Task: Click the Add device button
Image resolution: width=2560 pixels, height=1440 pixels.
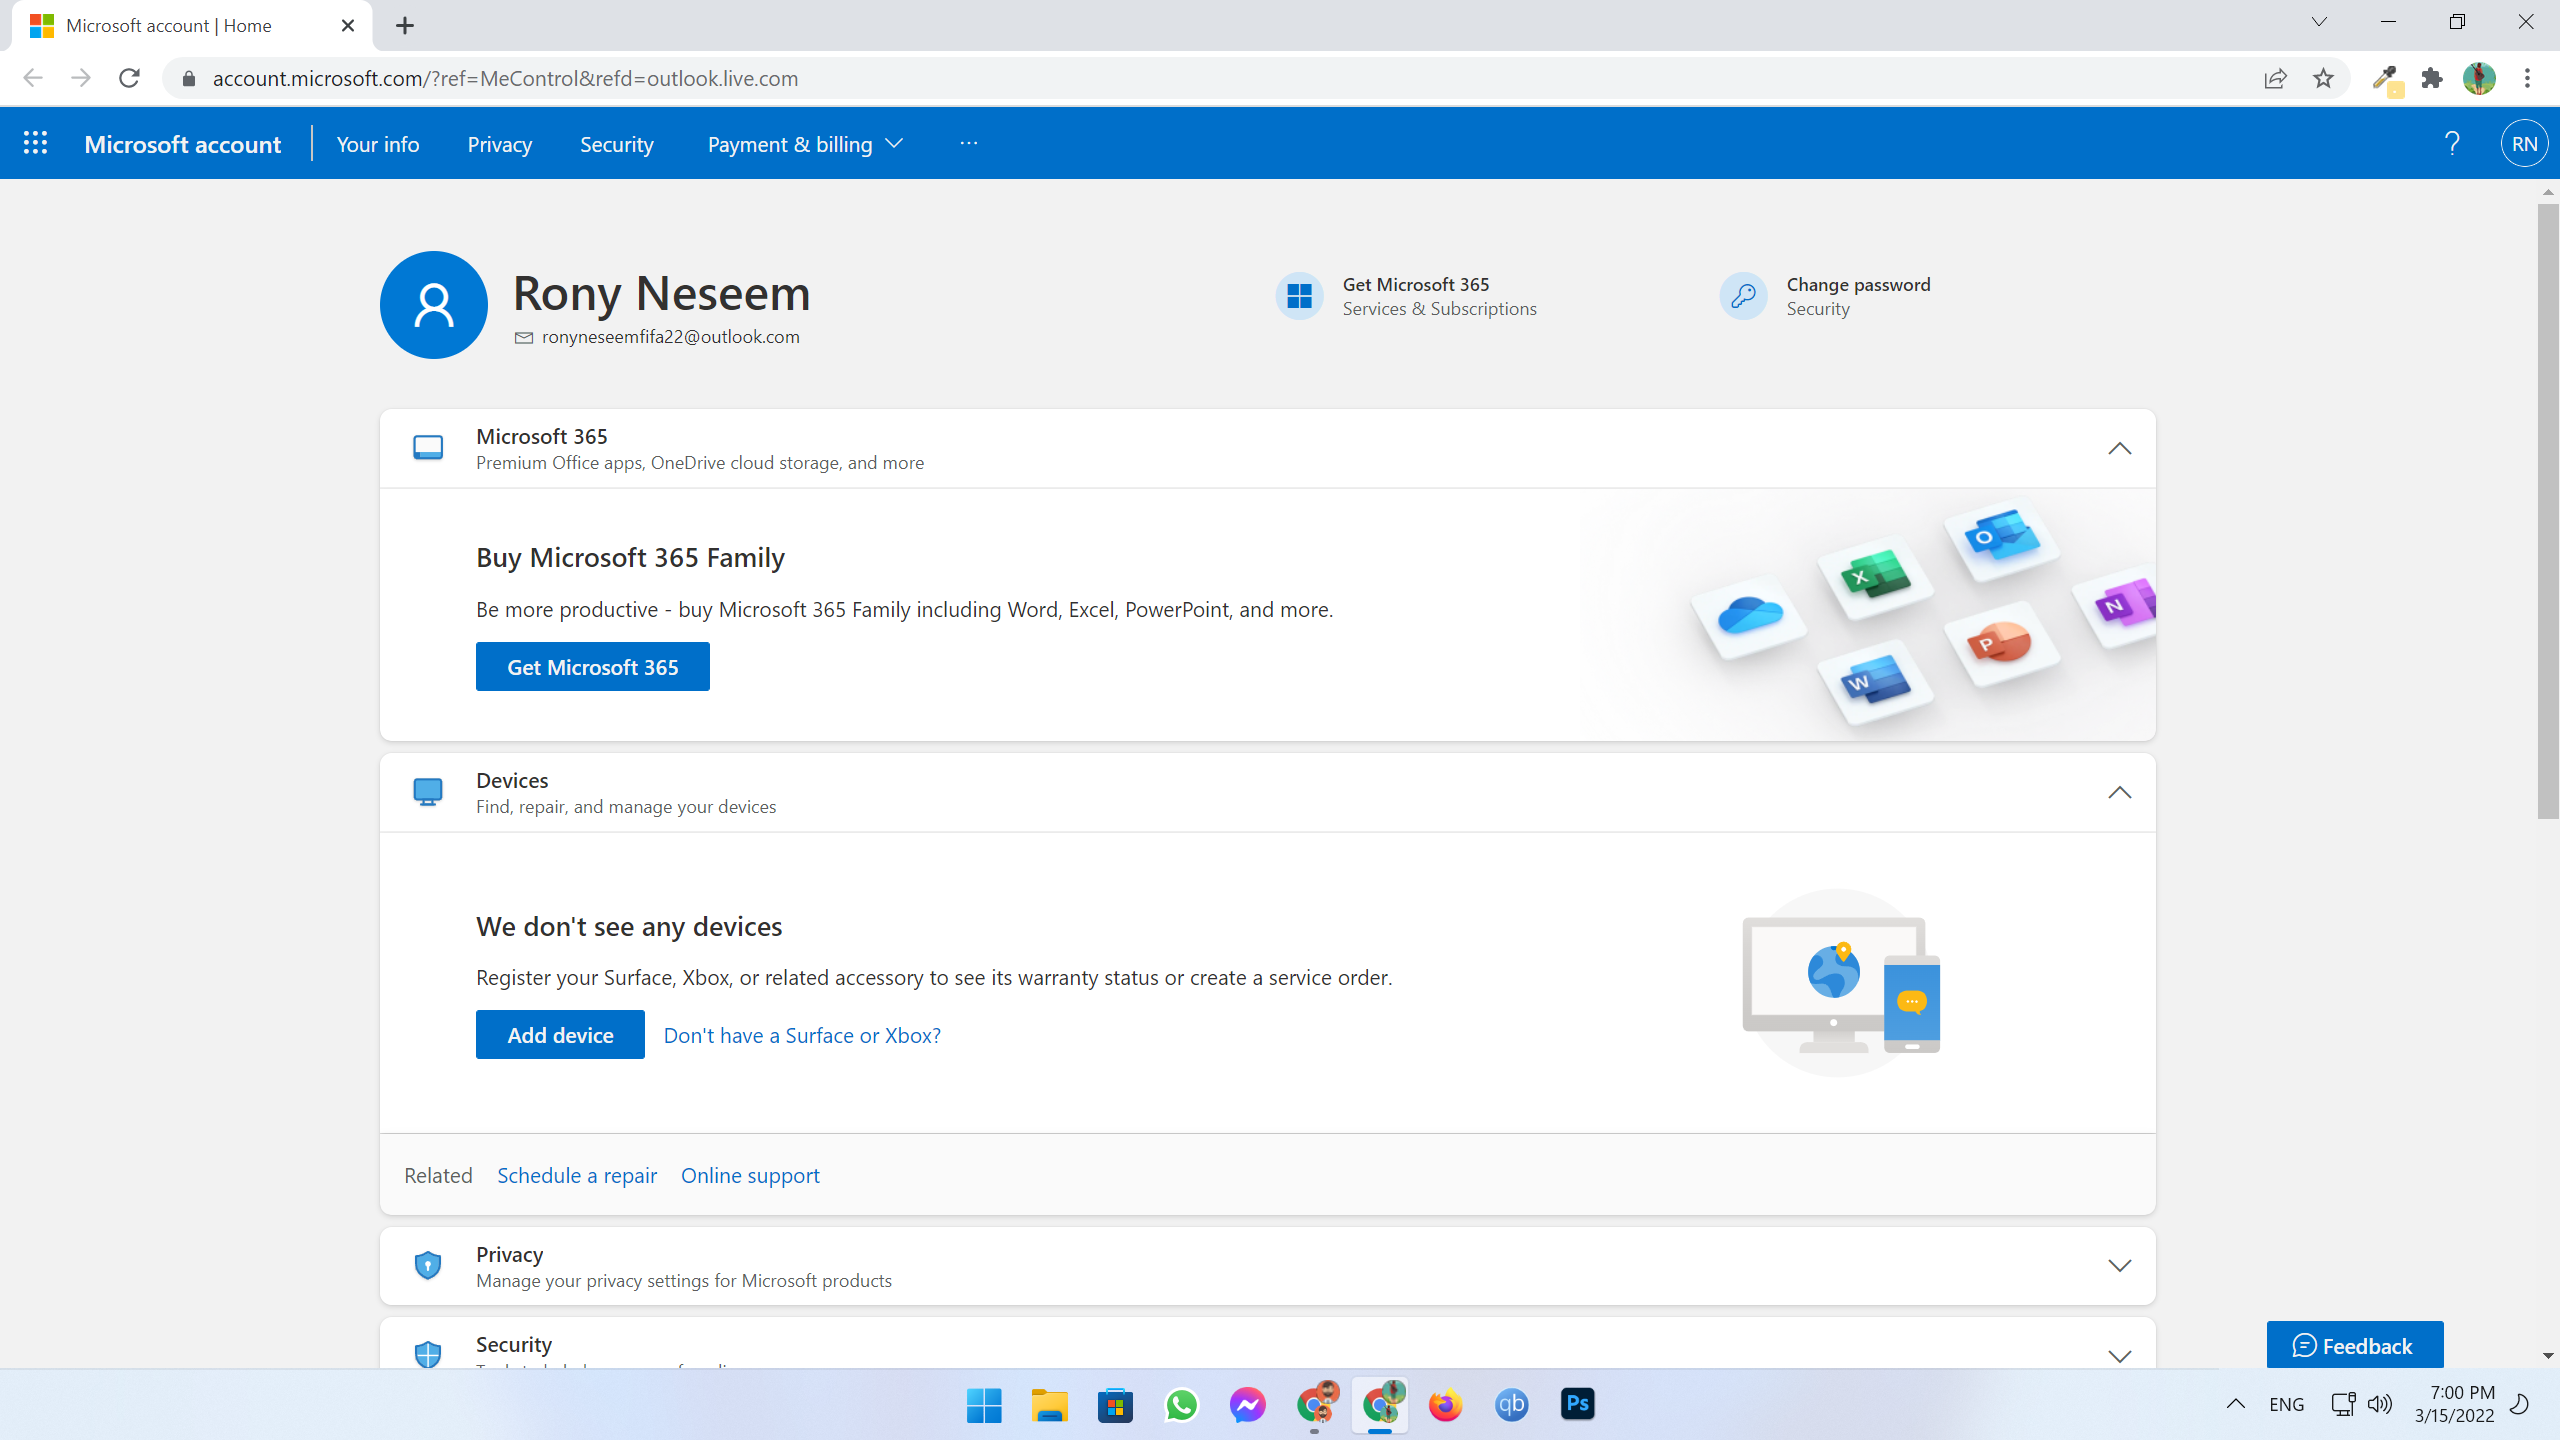Action: pyautogui.click(x=560, y=1035)
